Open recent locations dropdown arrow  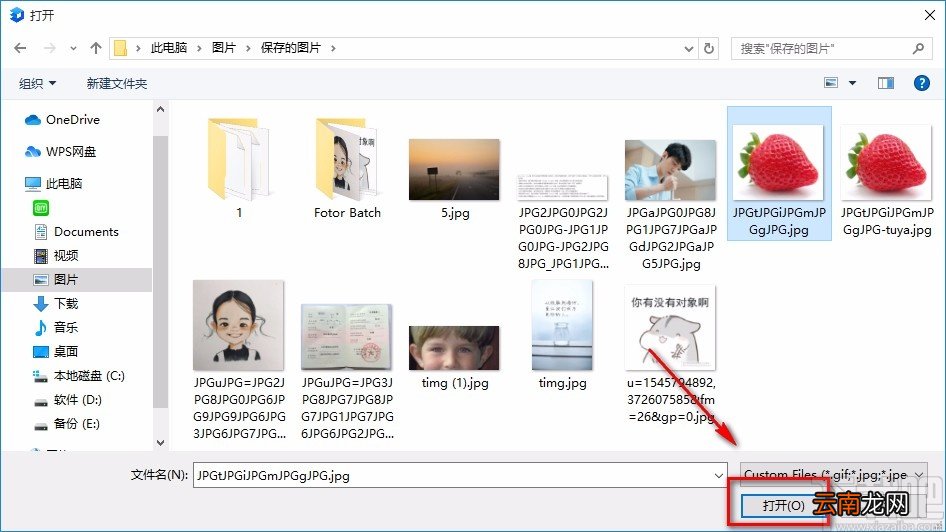[73, 49]
